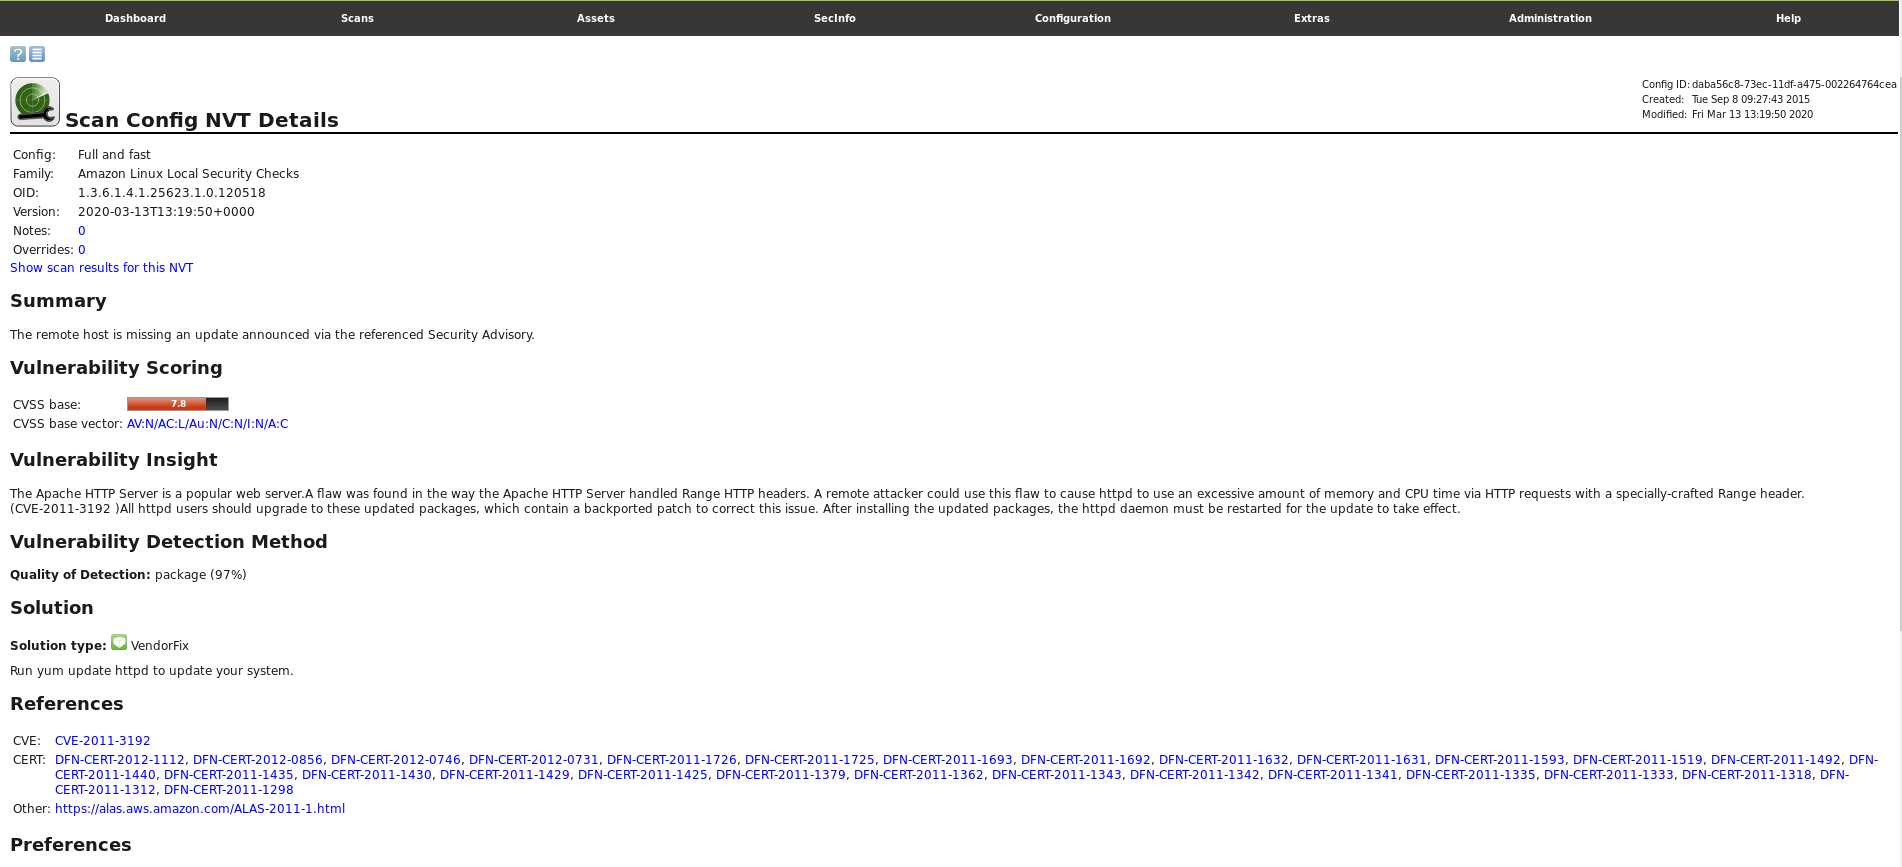
Task: Open DFN-CERT-2011-1631 link
Action: coord(1362,760)
